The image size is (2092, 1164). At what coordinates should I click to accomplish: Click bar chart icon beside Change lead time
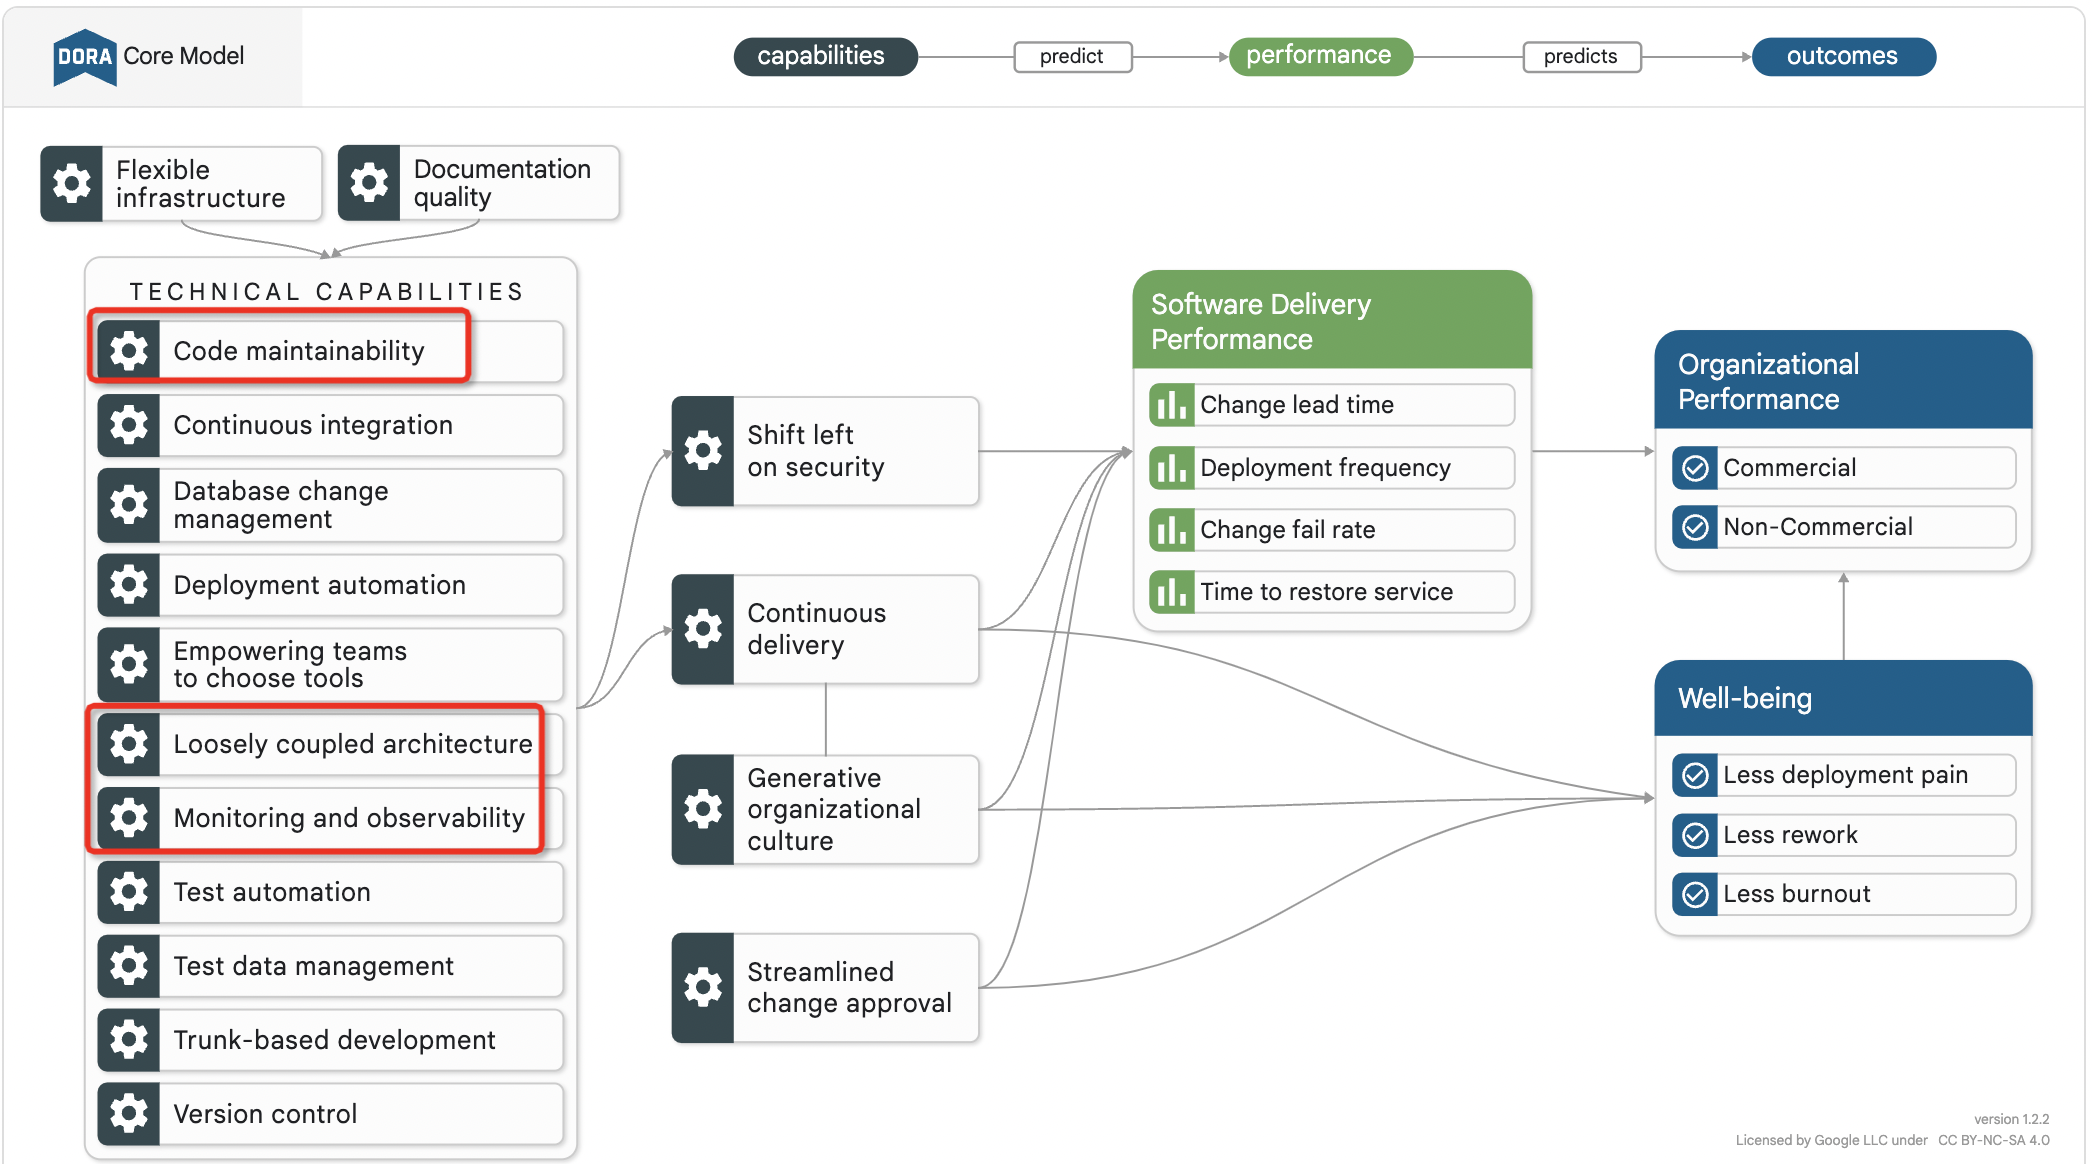click(x=1171, y=405)
